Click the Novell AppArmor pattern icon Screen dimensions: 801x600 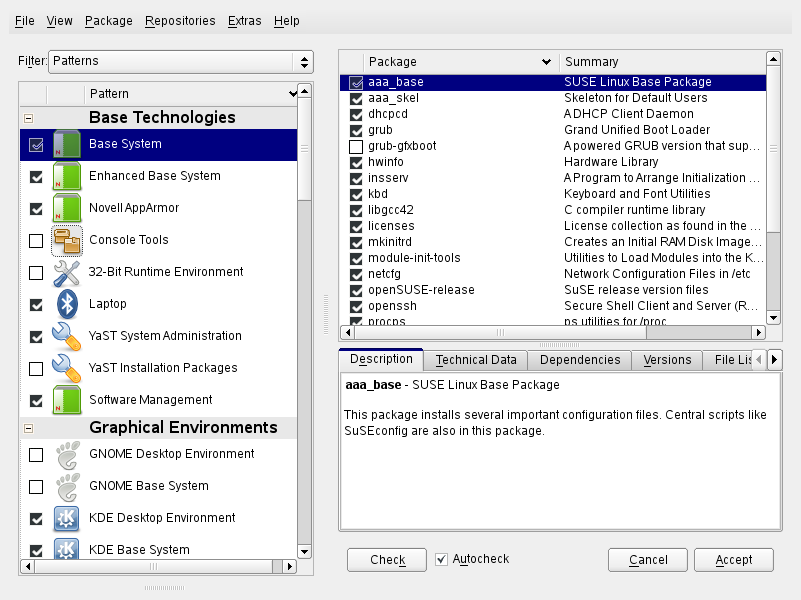pyautogui.click(x=67, y=208)
